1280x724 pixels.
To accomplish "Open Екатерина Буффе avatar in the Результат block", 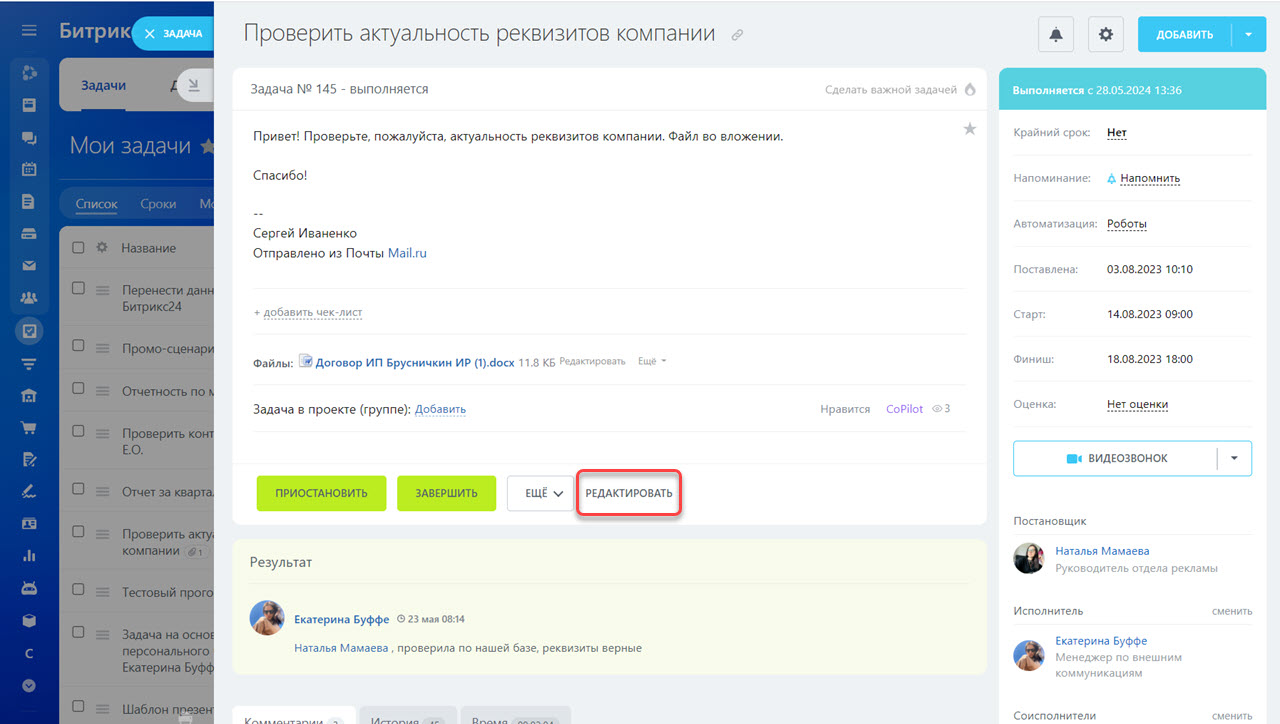I will [266, 618].
